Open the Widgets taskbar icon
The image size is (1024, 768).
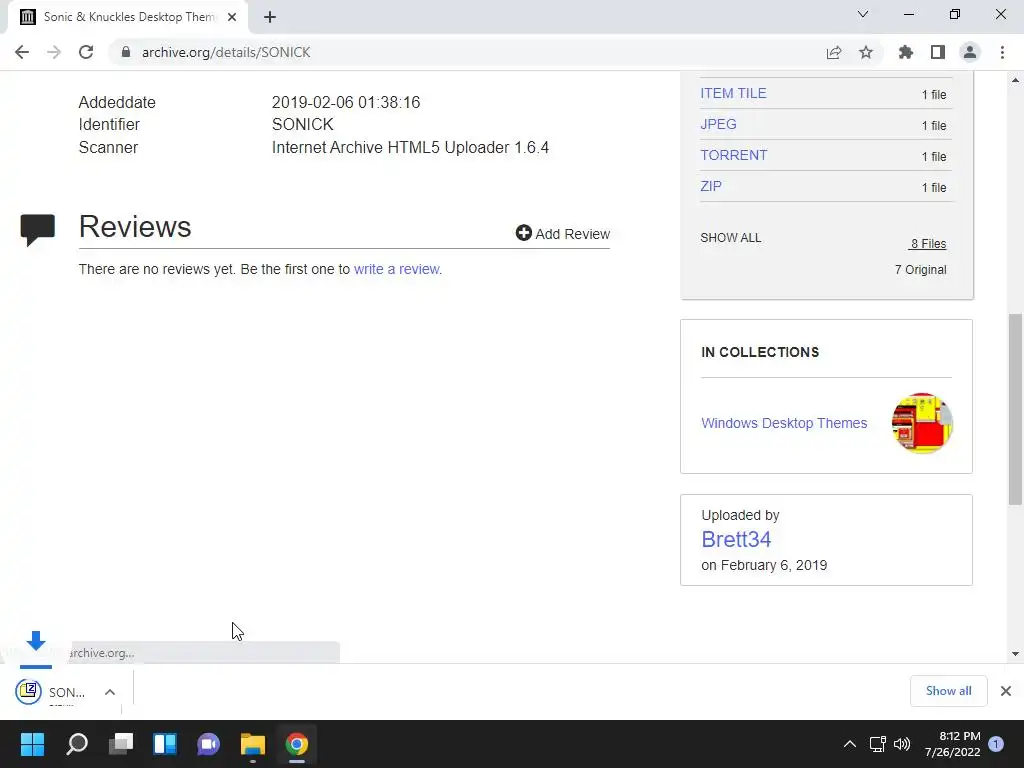tap(165, 744)
